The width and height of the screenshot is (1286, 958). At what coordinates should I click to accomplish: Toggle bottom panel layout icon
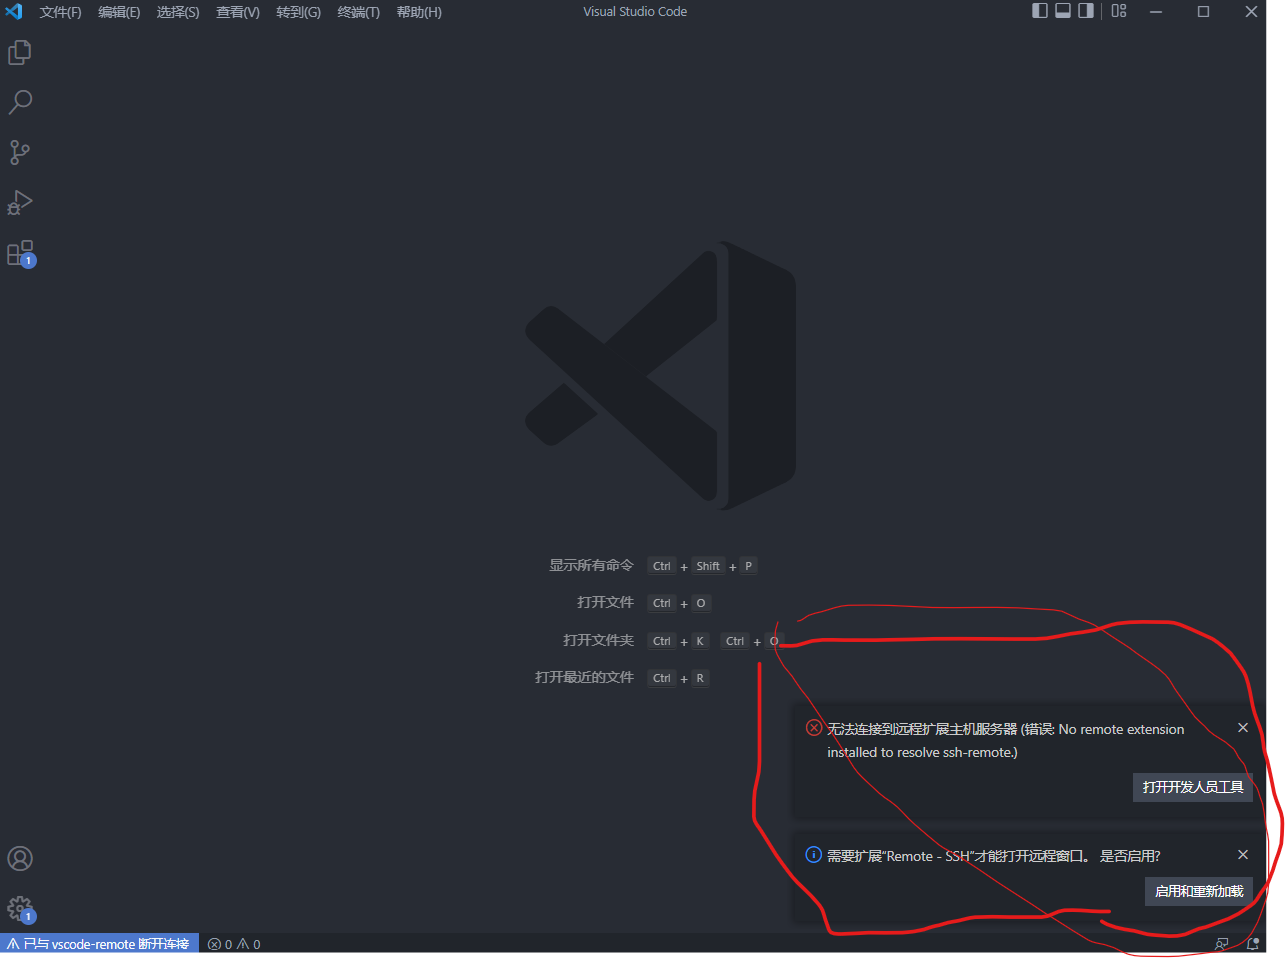click(1063, 11)
